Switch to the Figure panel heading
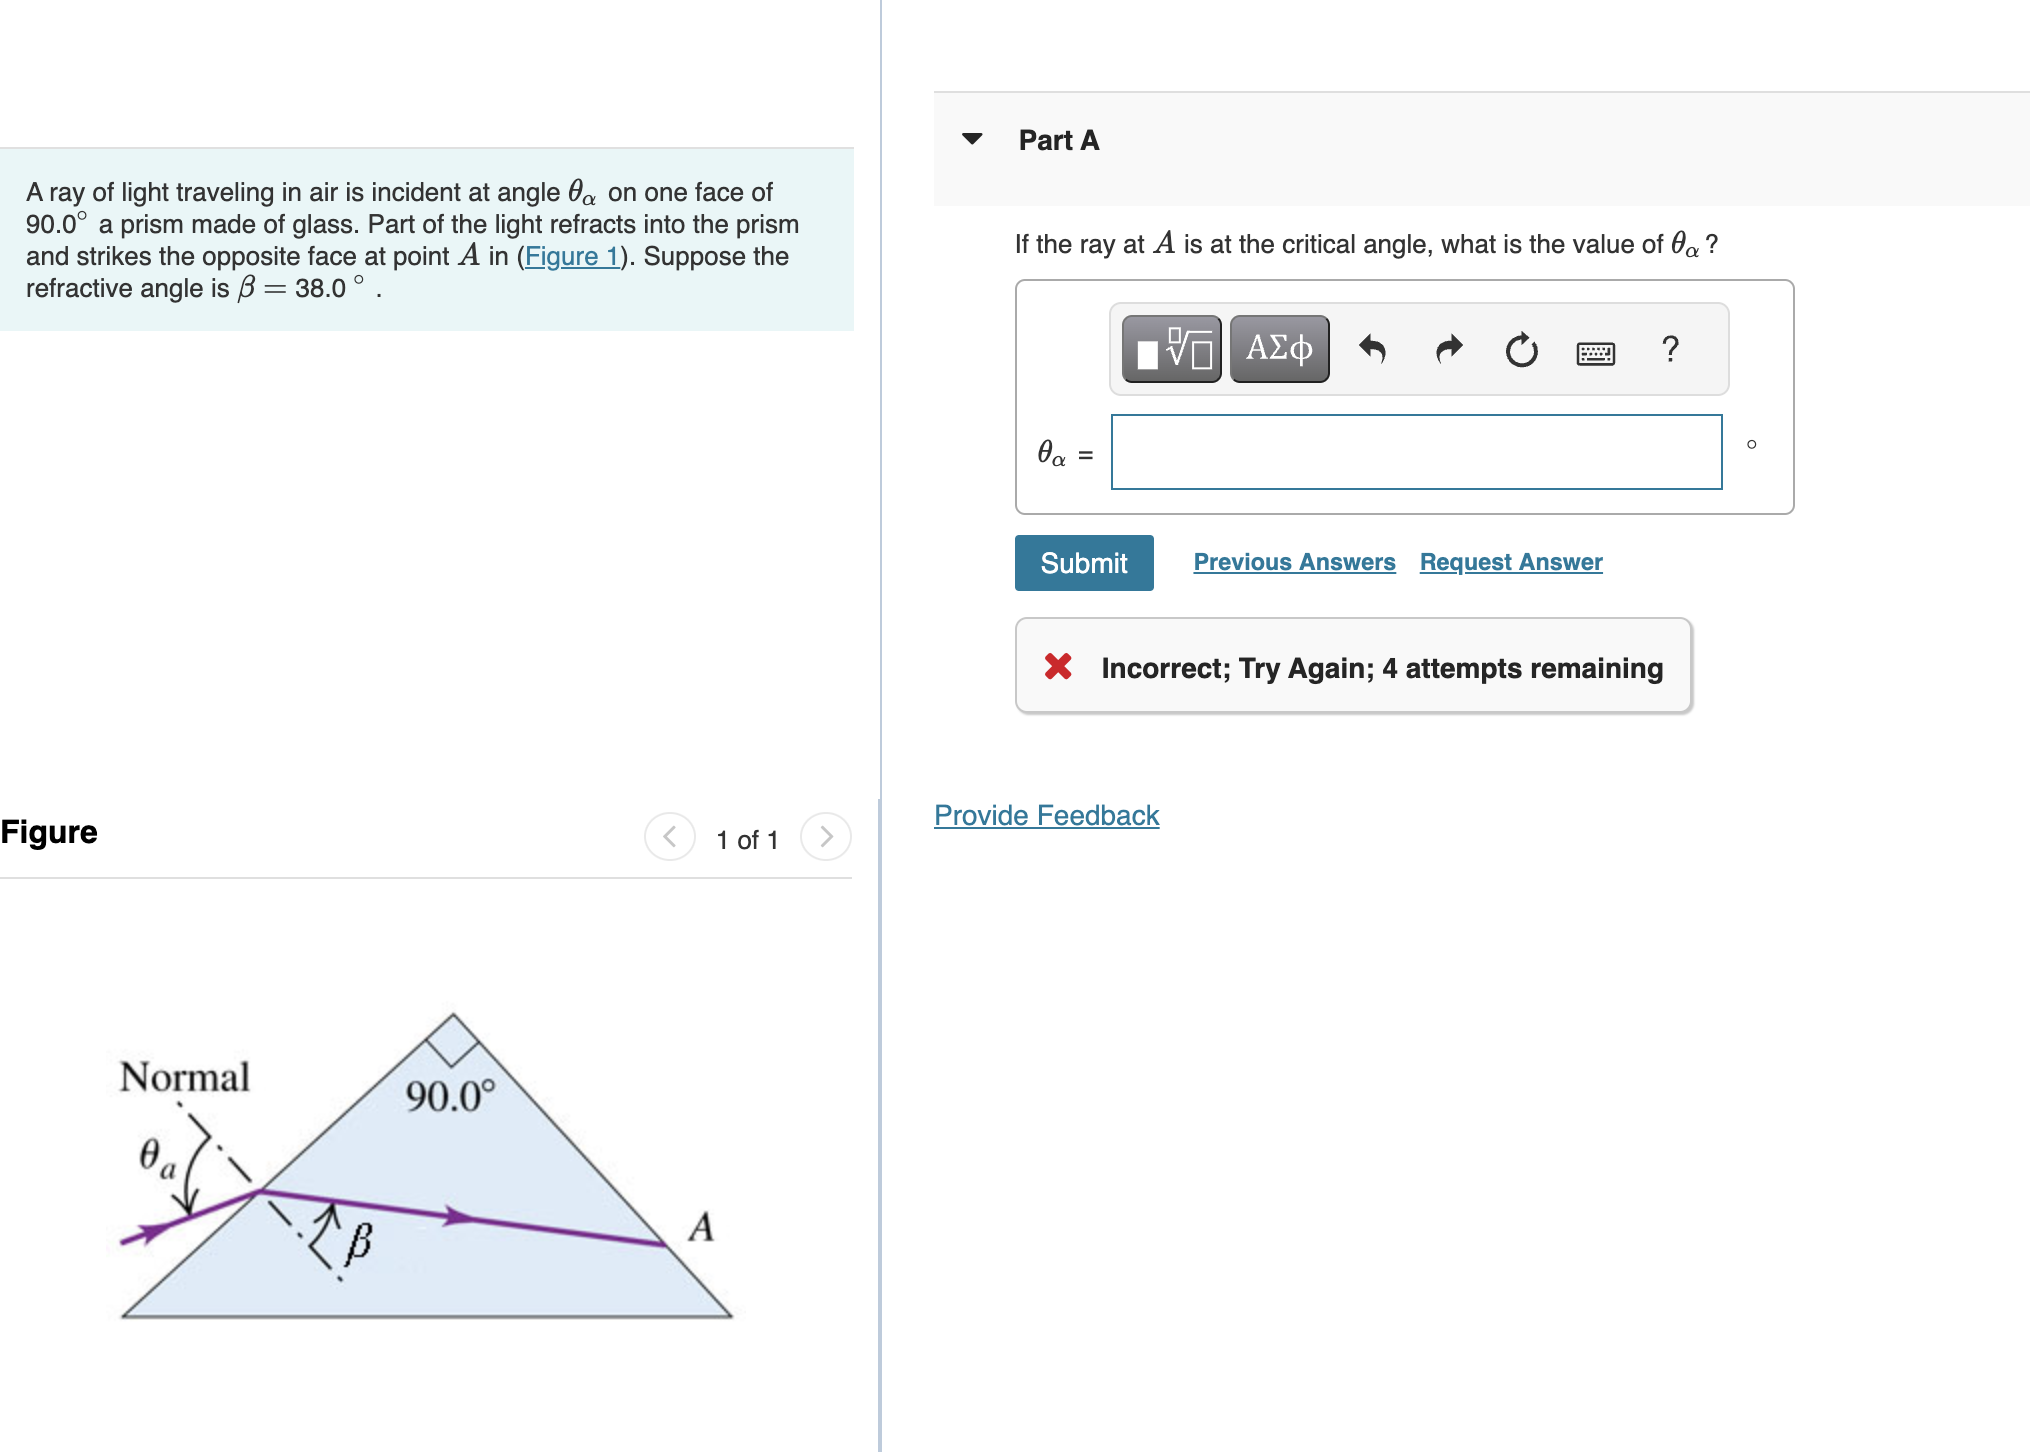2030x1452 pixels. (48, 831)
